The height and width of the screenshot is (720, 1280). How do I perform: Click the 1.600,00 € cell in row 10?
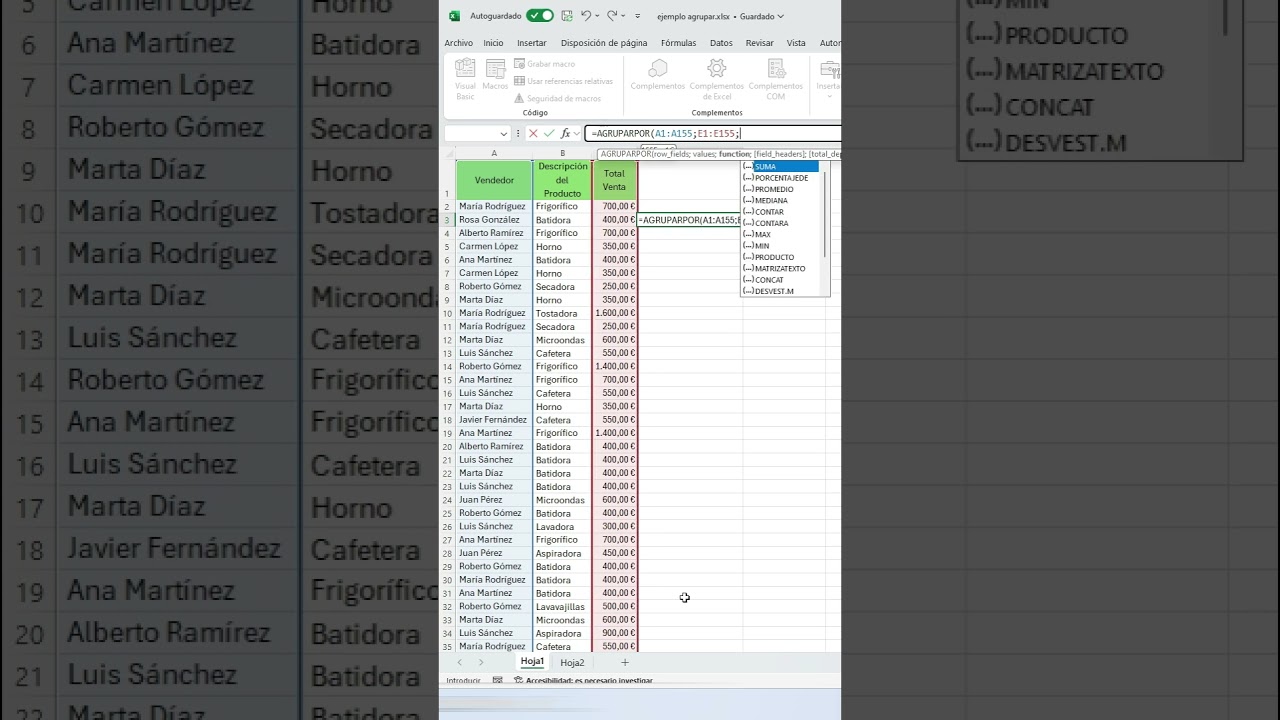(614, 313)
